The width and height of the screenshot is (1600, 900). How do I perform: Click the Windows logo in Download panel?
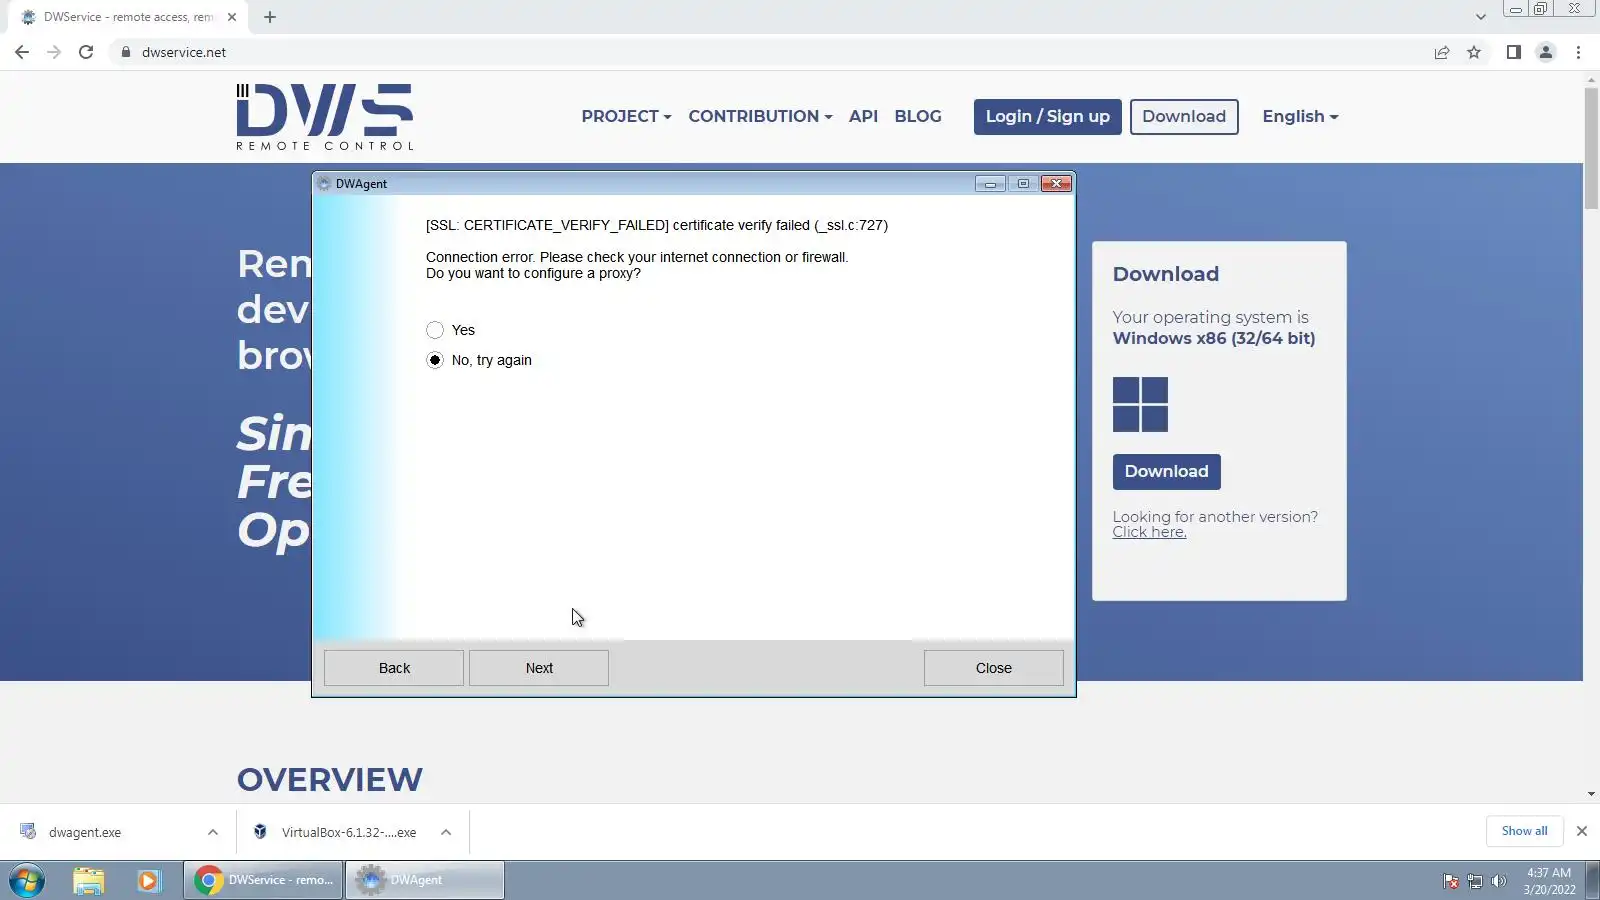1140,404
